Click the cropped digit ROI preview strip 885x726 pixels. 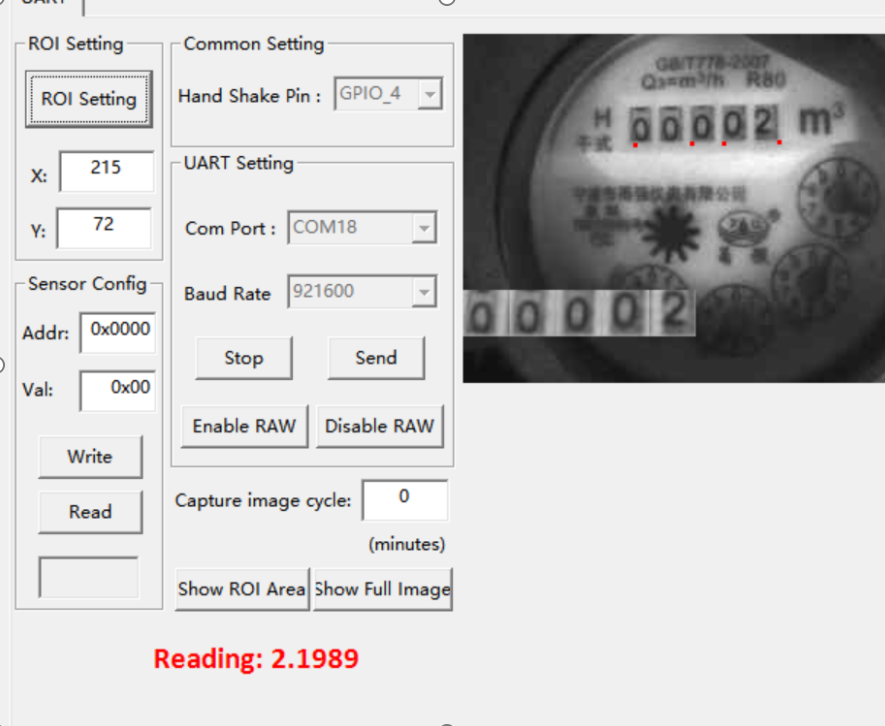pyautogui.click(x=579, y=313)
